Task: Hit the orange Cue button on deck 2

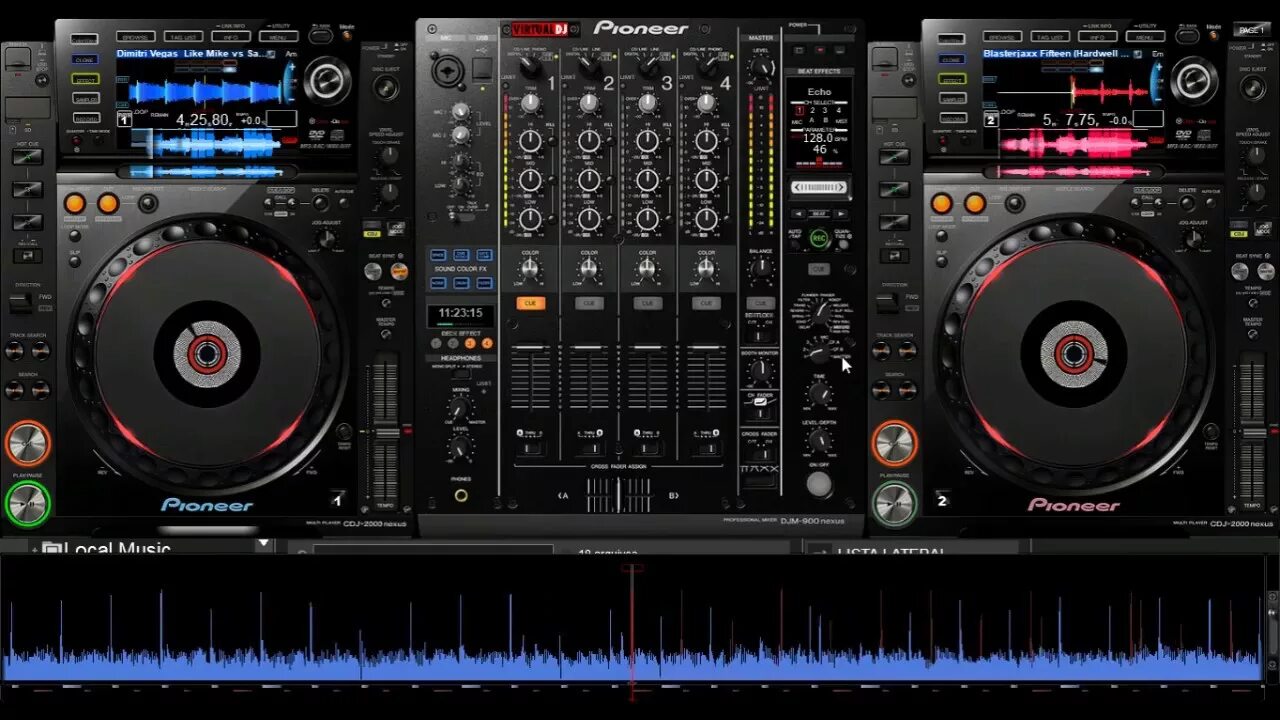Action: pos(894,443)
